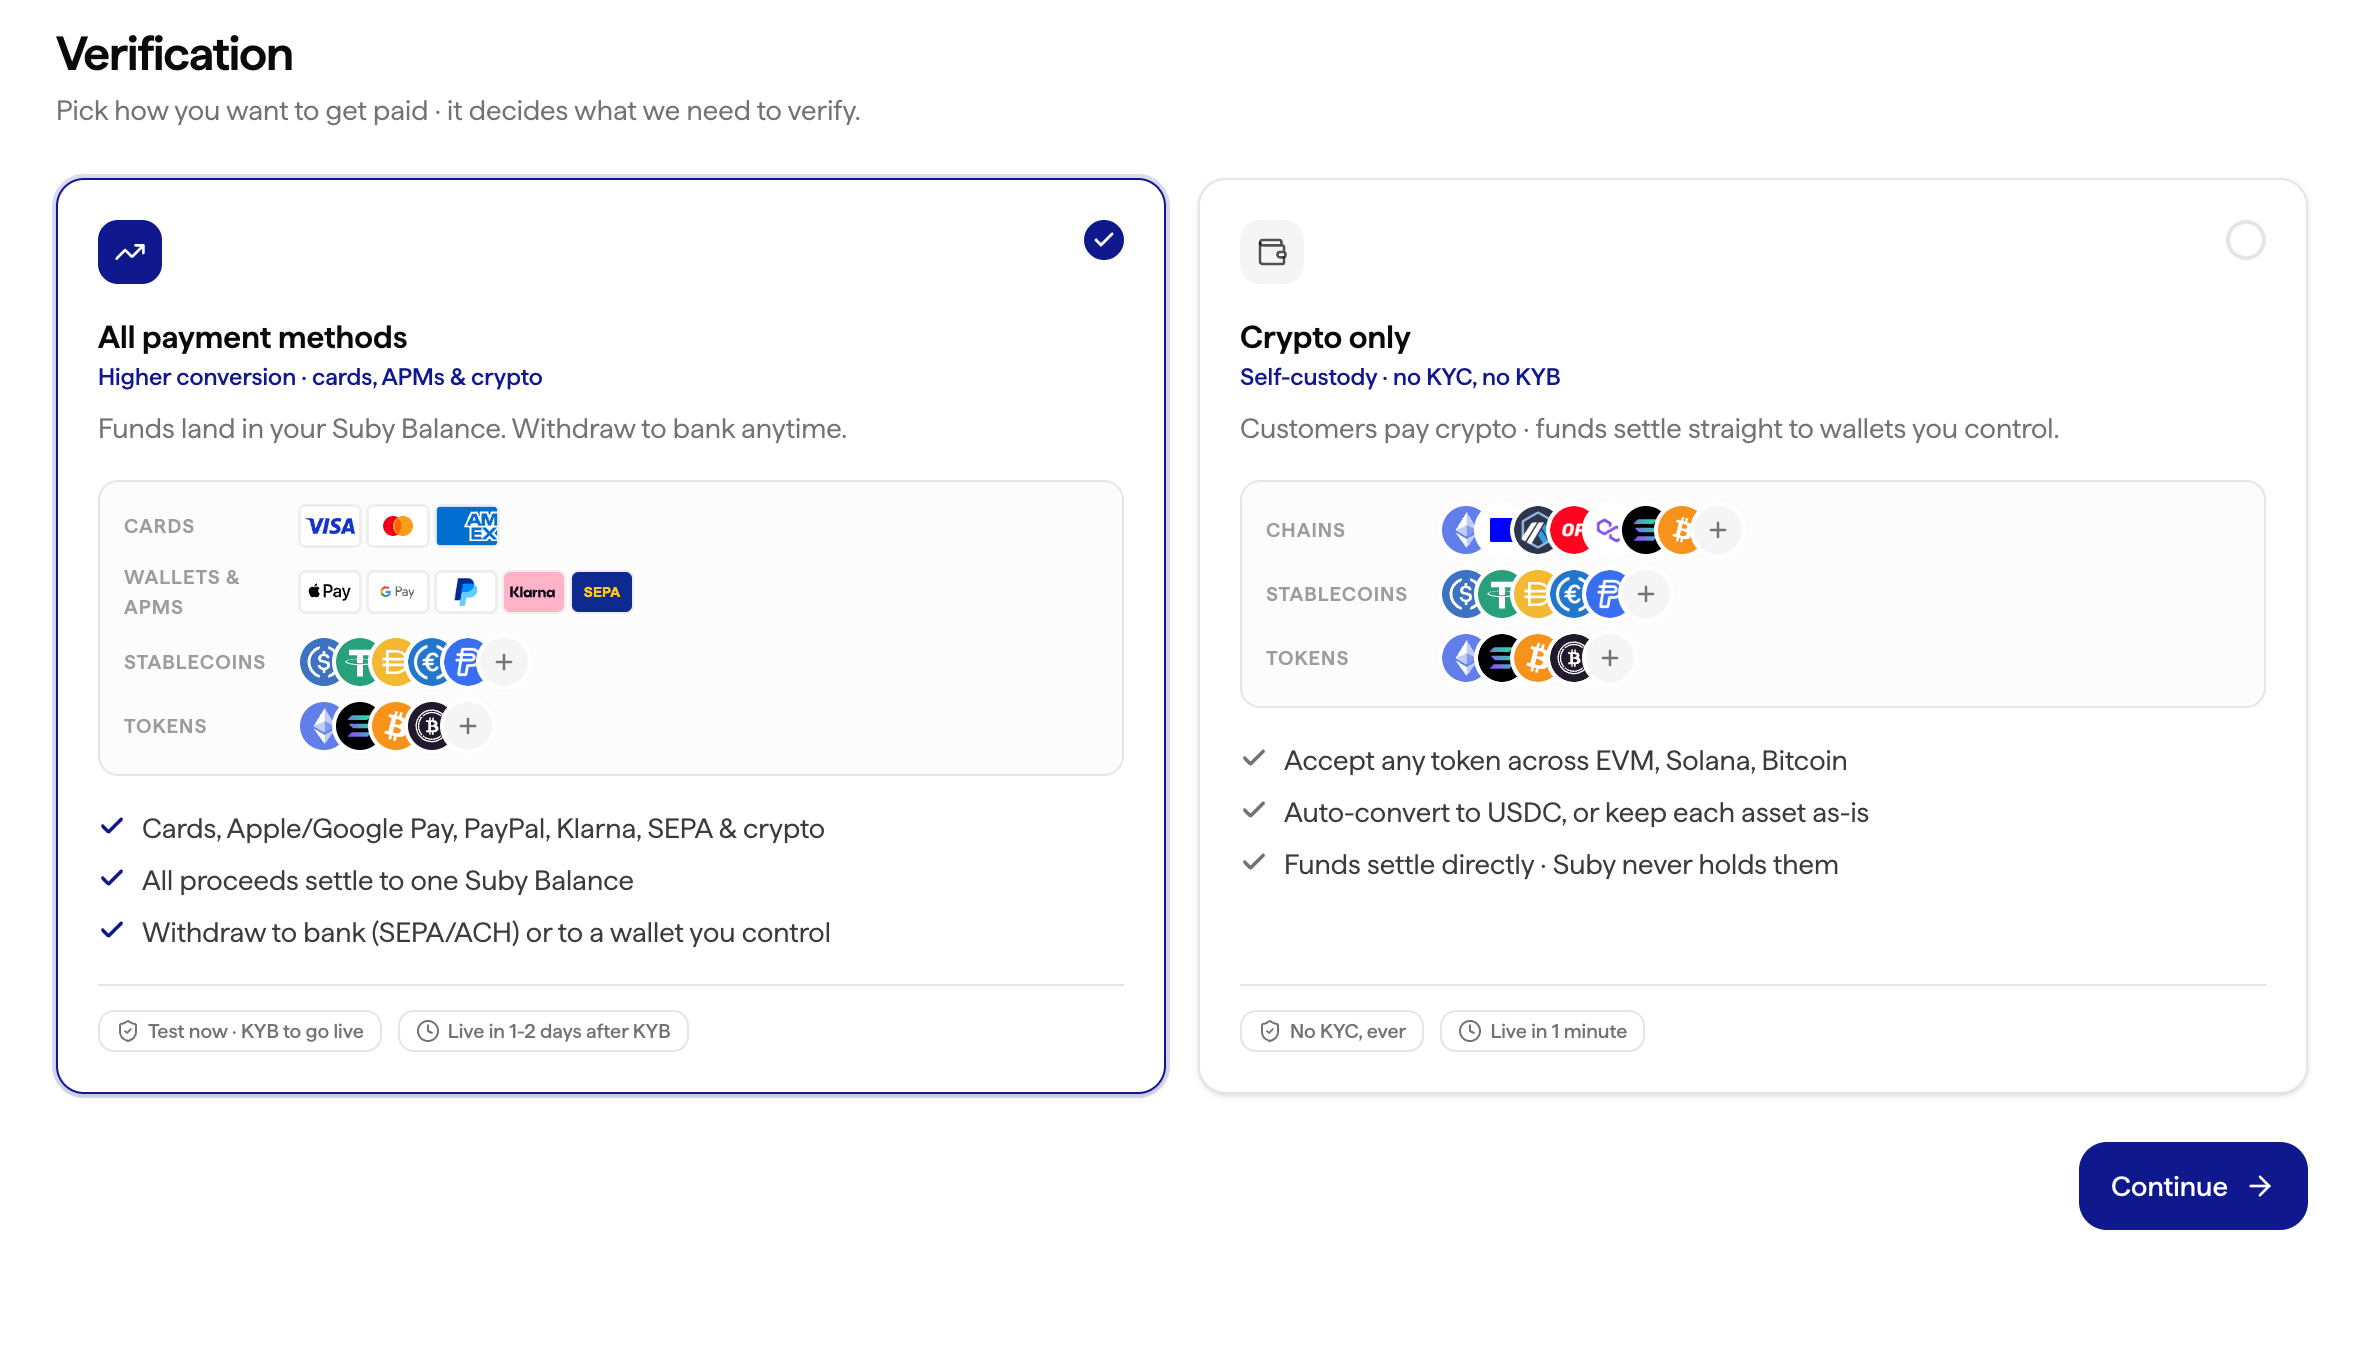Click the American Express logo
The image size is (2380, 1350).
467,526
